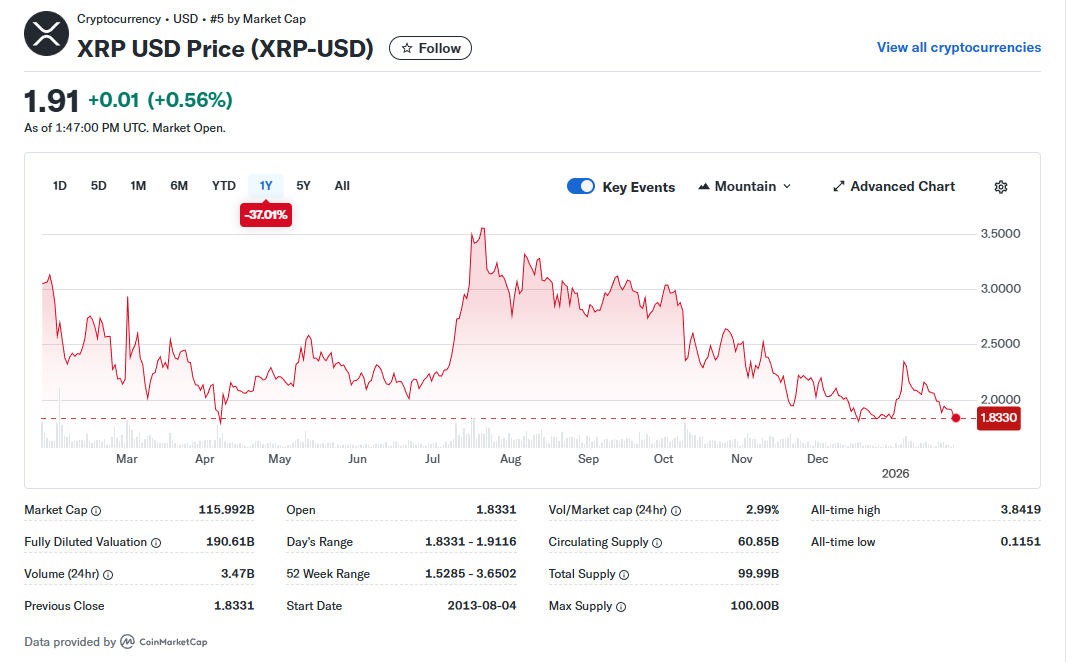Click the Total Supply info icon
Image resolution: width=1073 pixels, height=662 pixels.
624,575
